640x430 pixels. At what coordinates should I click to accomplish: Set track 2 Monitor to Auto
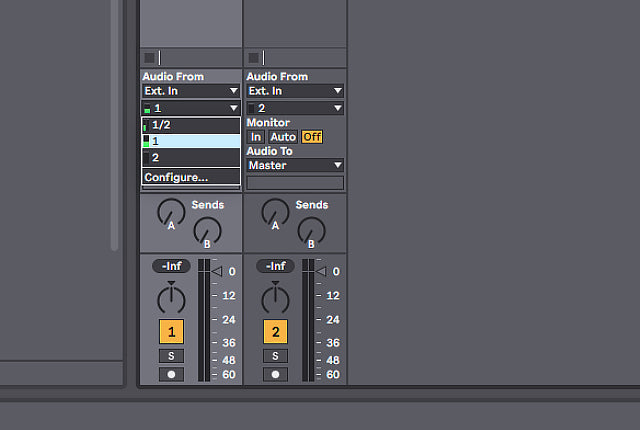(x=283, y=137)
